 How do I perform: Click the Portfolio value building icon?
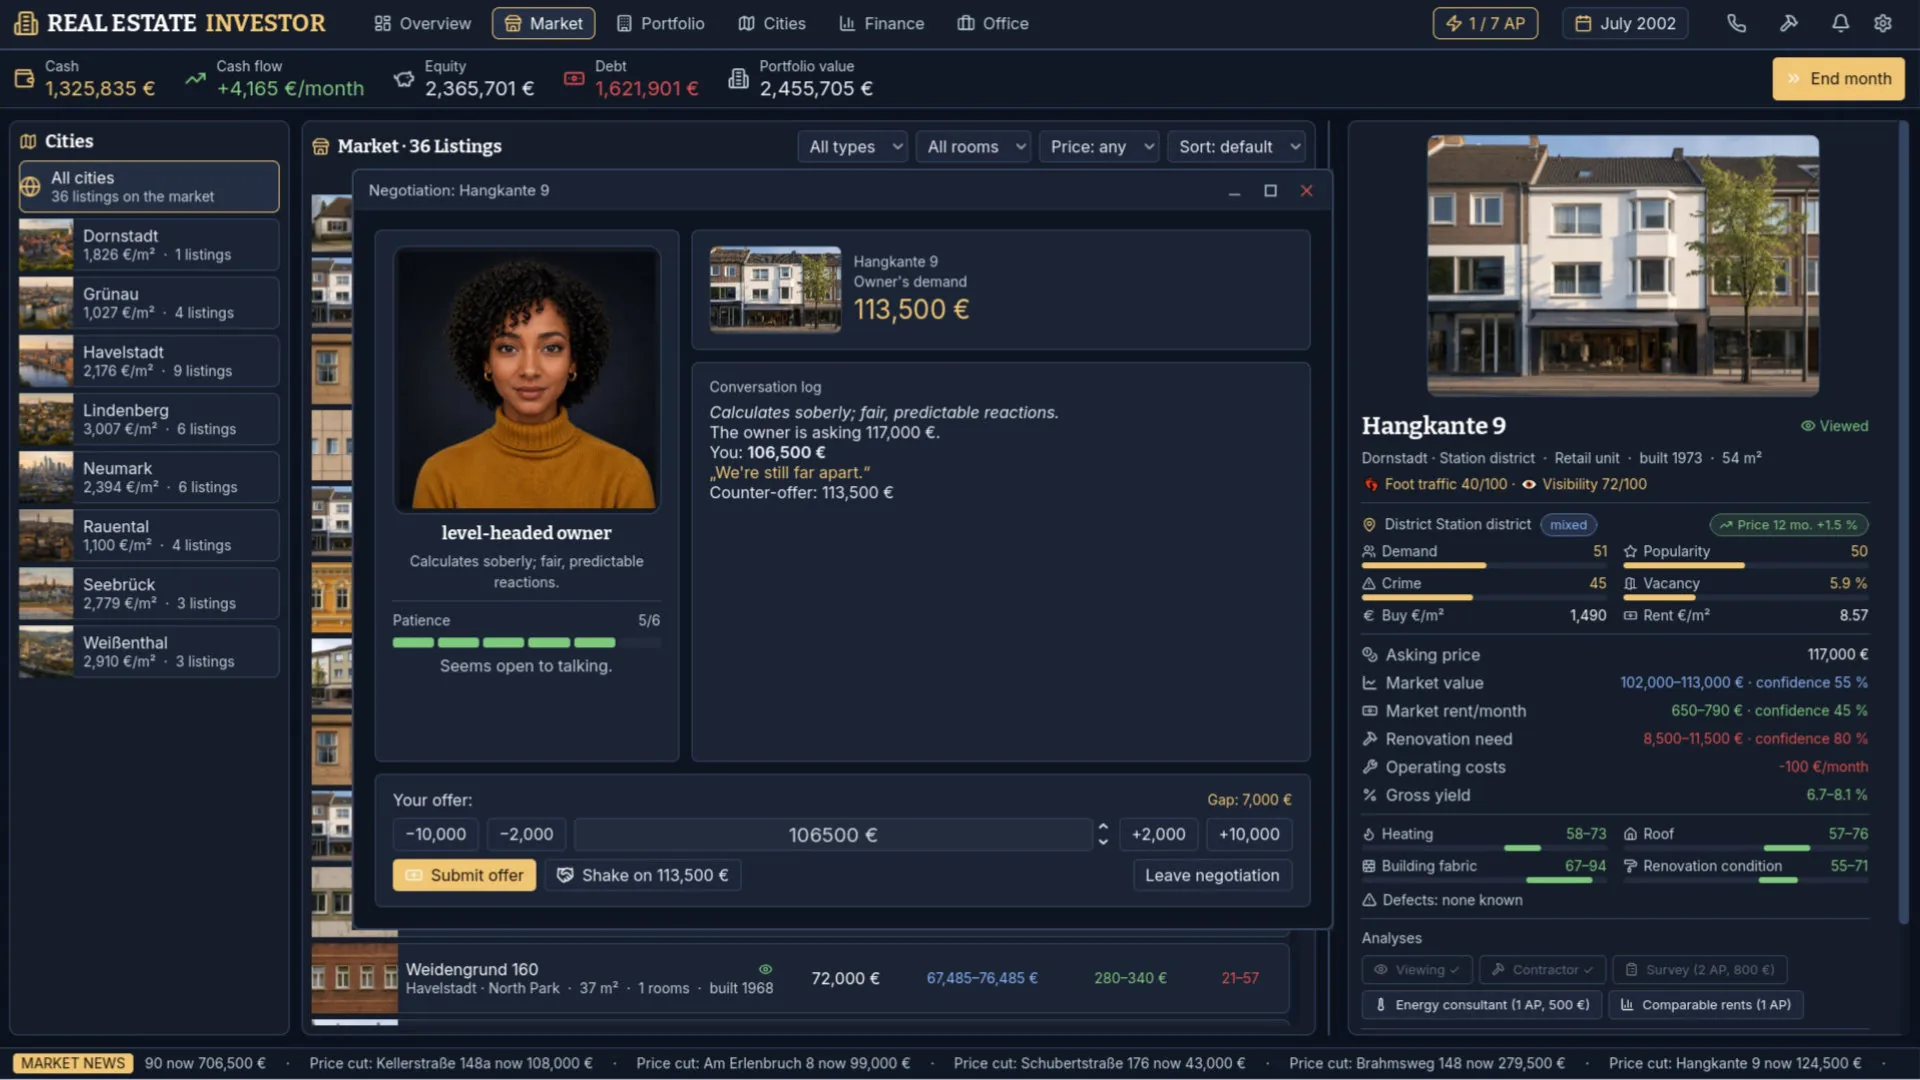click(x=738, y=78)
